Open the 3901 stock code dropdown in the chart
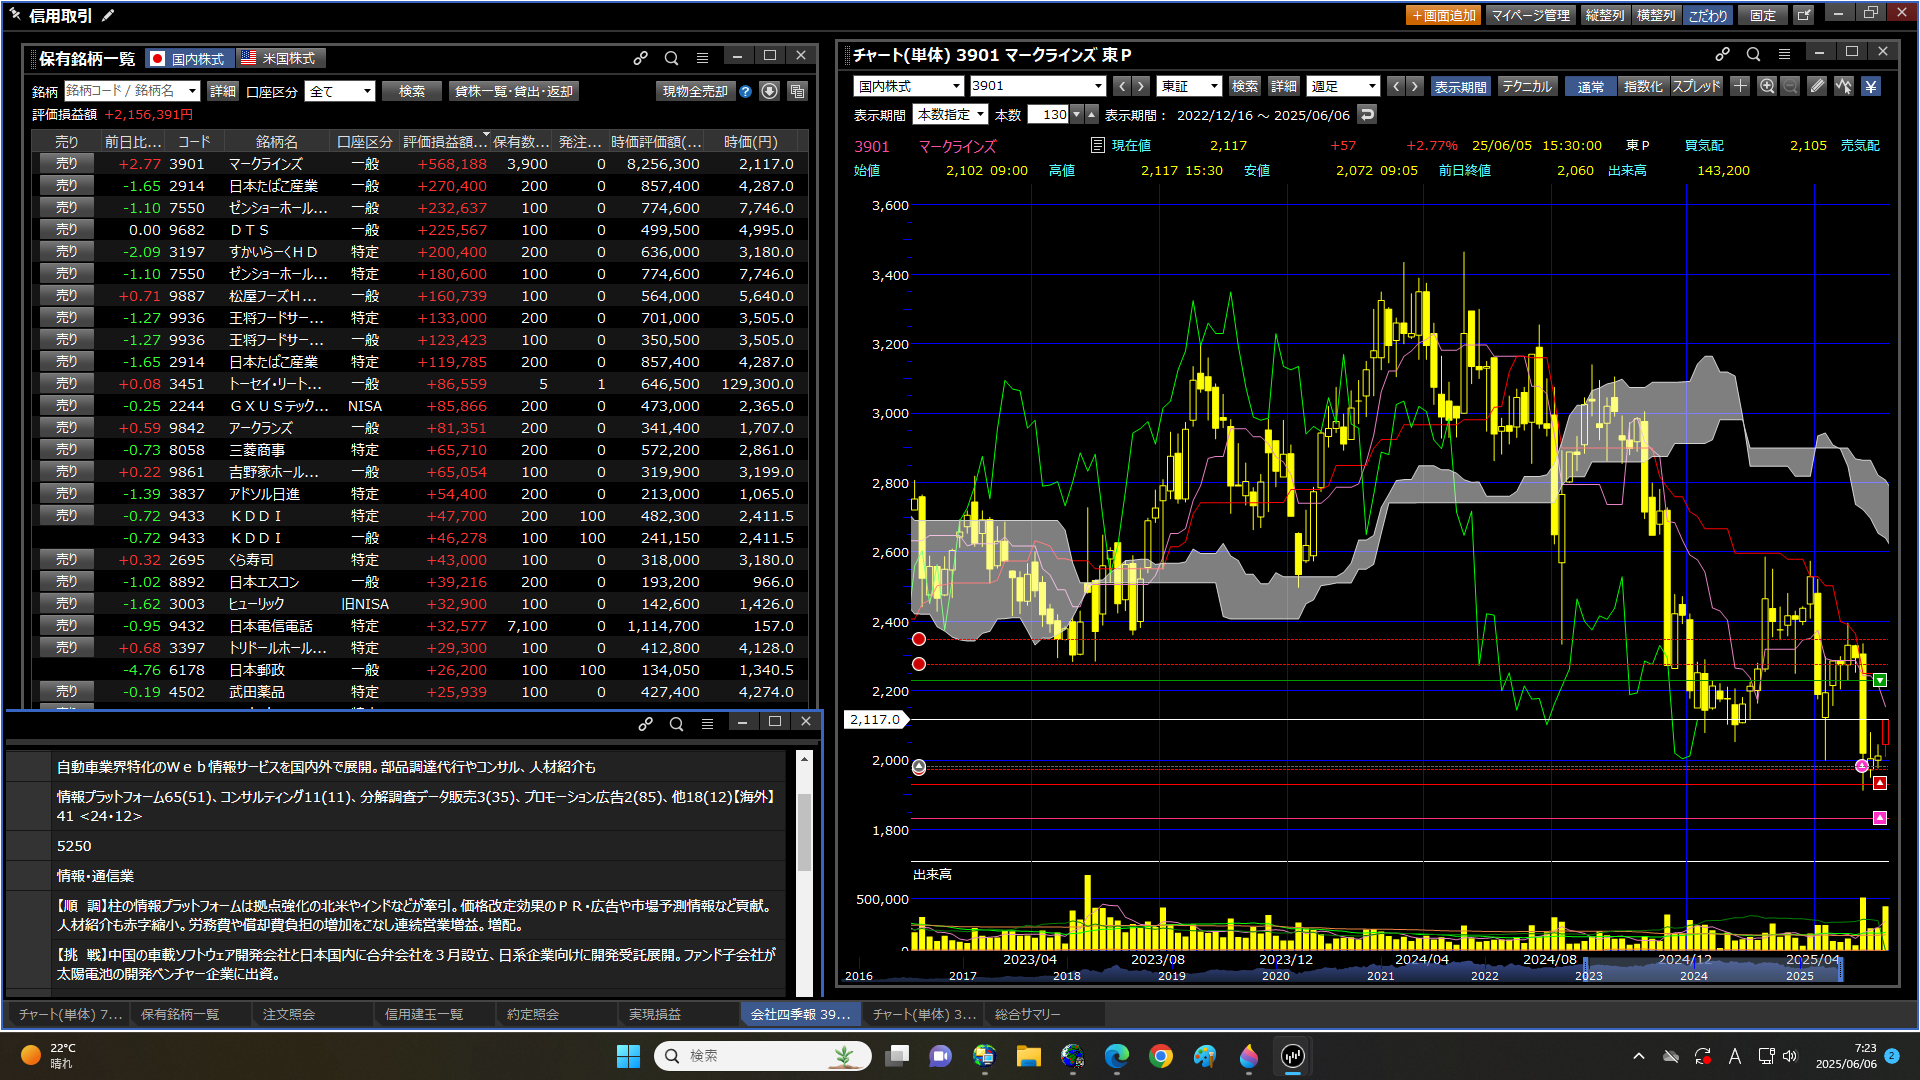Screen dimensions: 1920x1080 click(1038, 87)
